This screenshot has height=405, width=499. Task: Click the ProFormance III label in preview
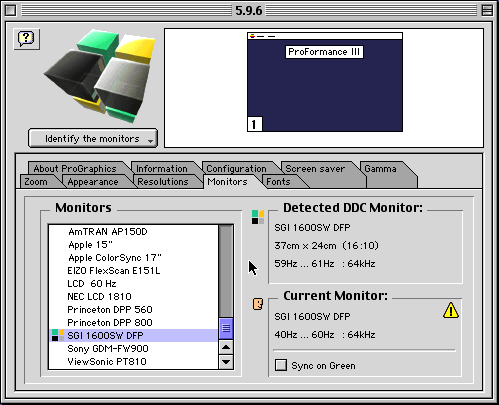(x=324, y=52)
